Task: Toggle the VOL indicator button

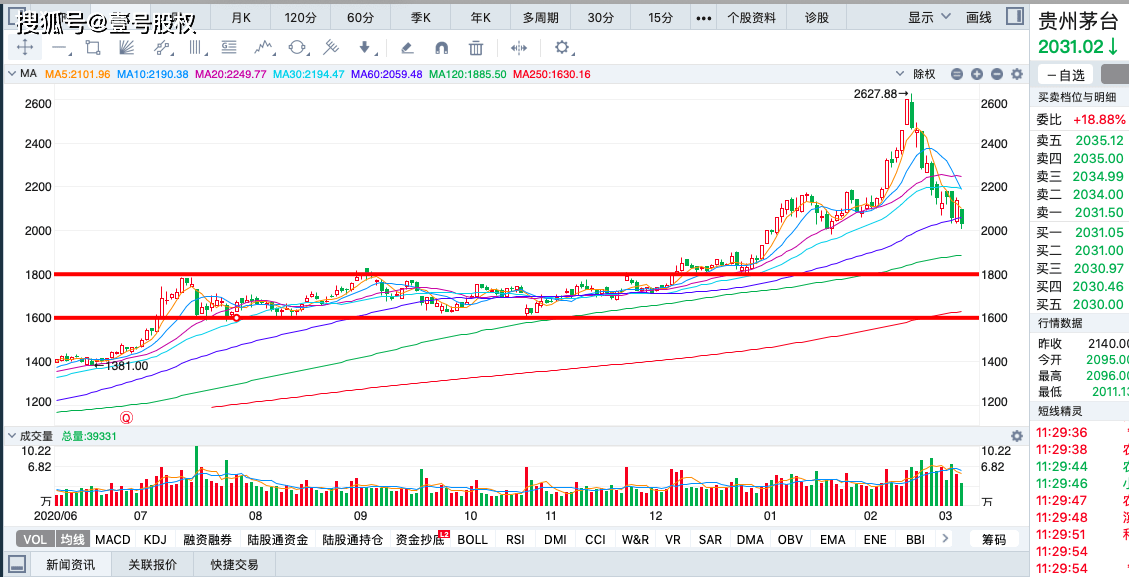Action: pos(35,540)
